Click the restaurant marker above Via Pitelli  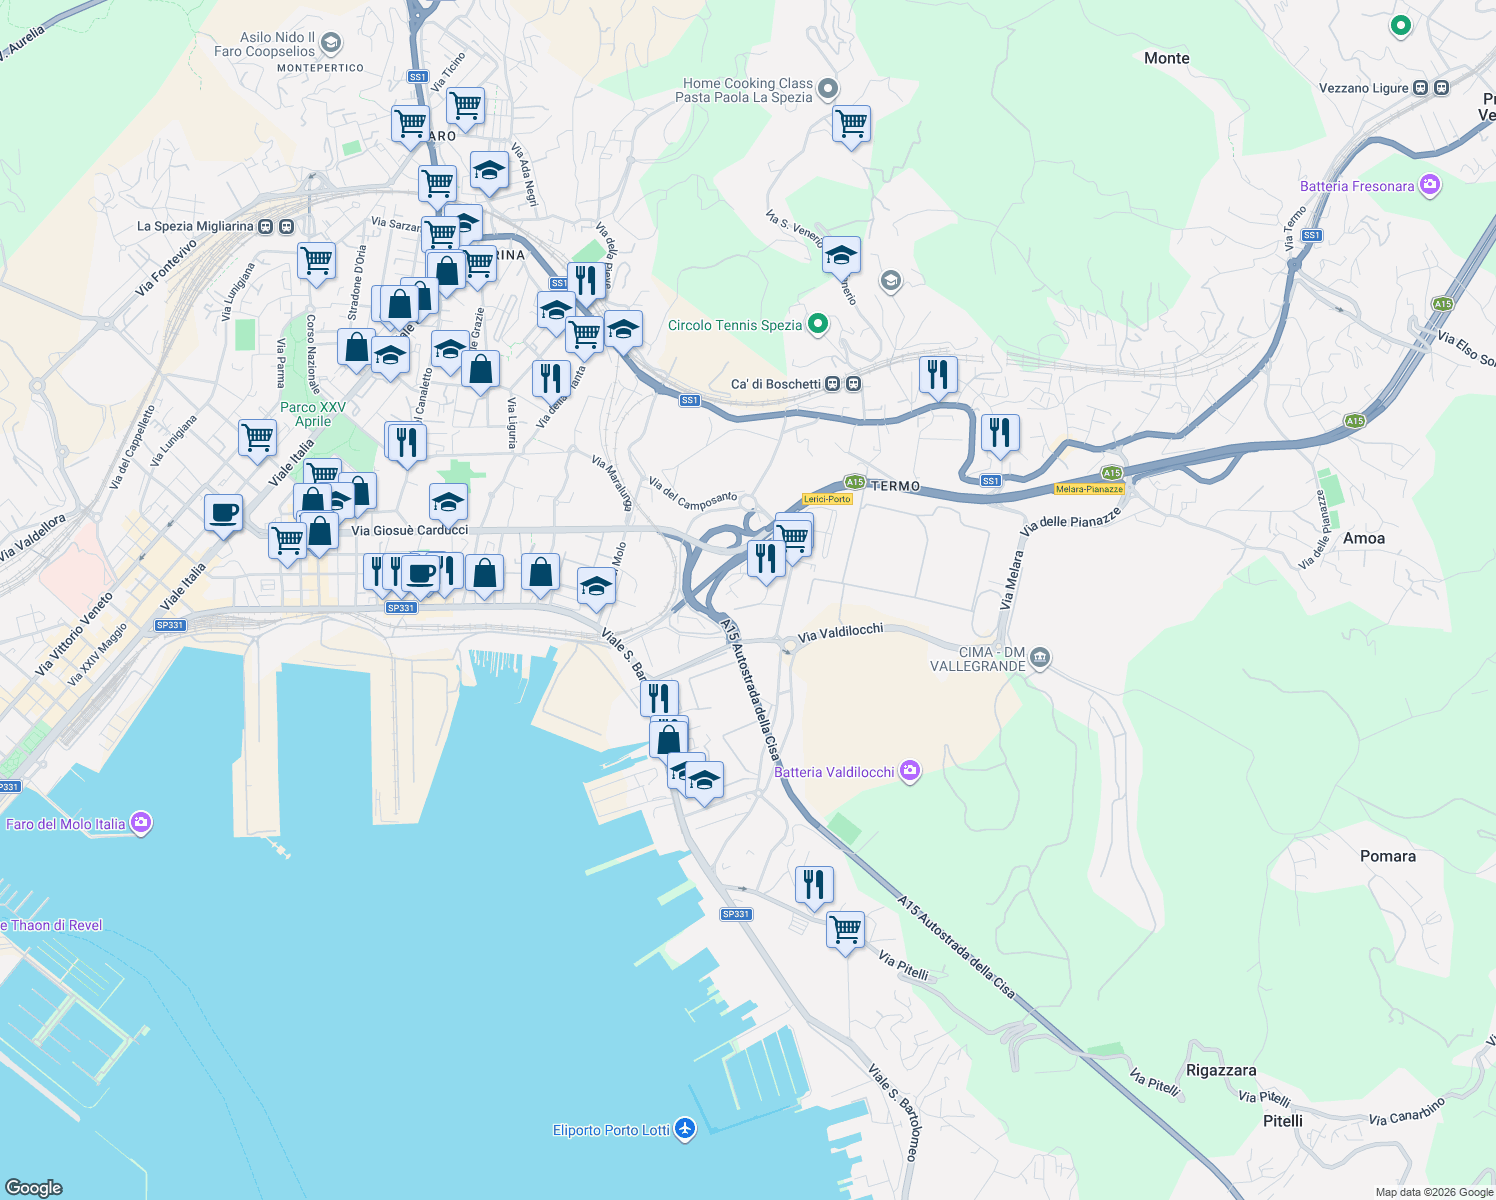[x=815, y=885]
